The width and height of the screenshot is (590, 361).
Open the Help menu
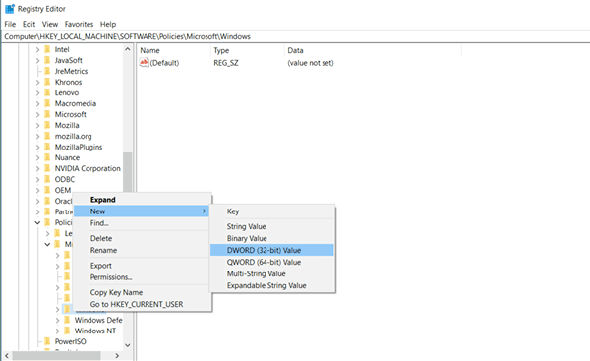(108, 24)
